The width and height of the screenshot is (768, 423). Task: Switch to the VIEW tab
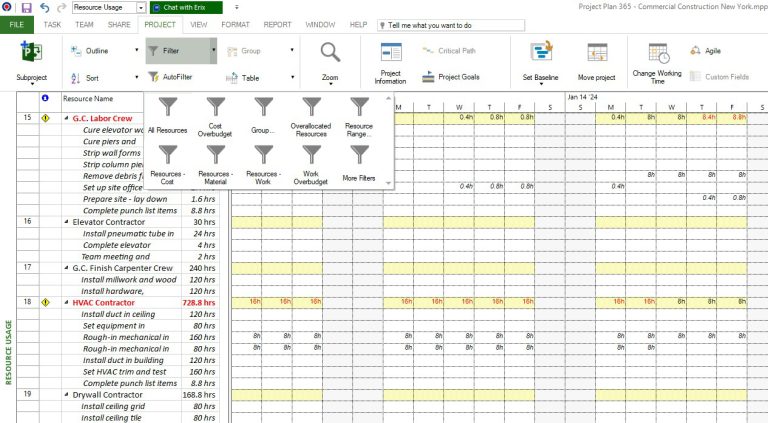point(198,24)
